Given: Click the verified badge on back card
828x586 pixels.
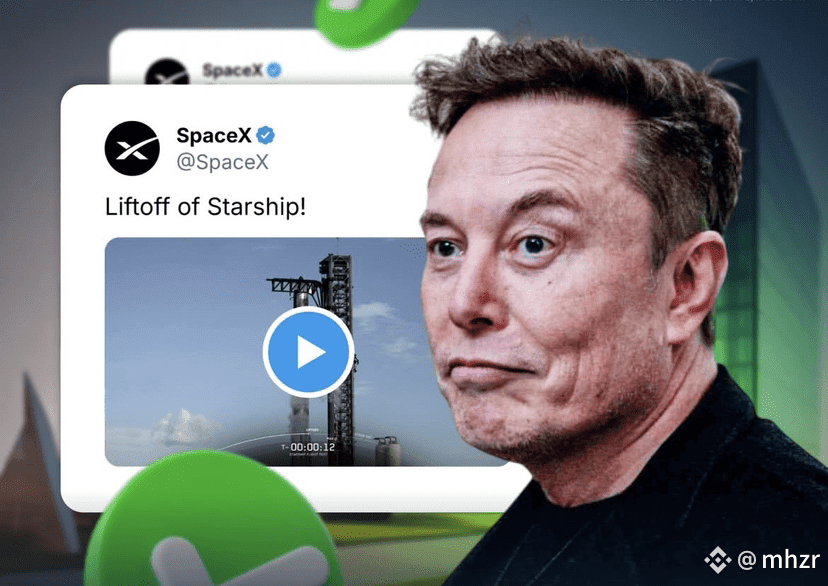Looking at the screenshot, I should pyautogui.click(x=274, y=70).
